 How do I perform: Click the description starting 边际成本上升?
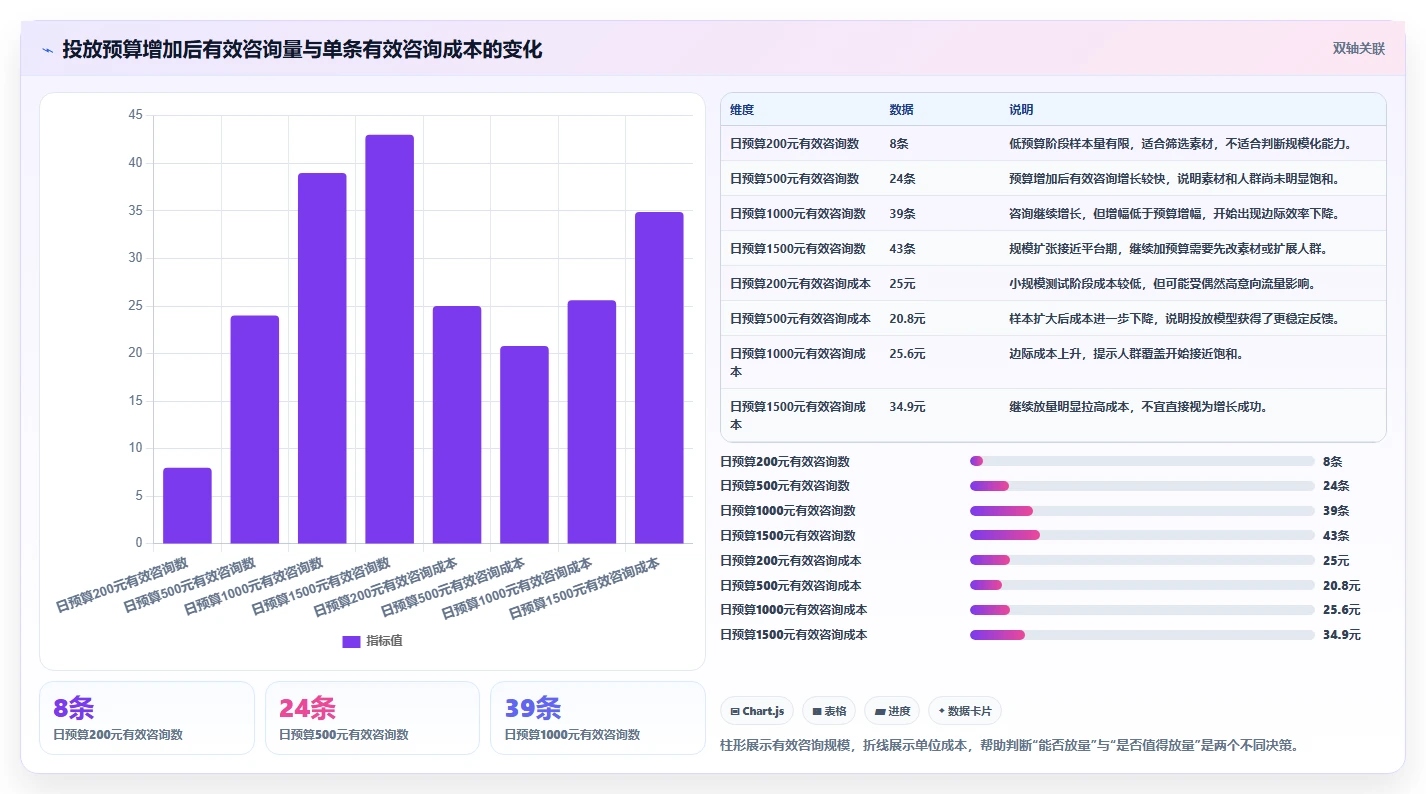1126,354
